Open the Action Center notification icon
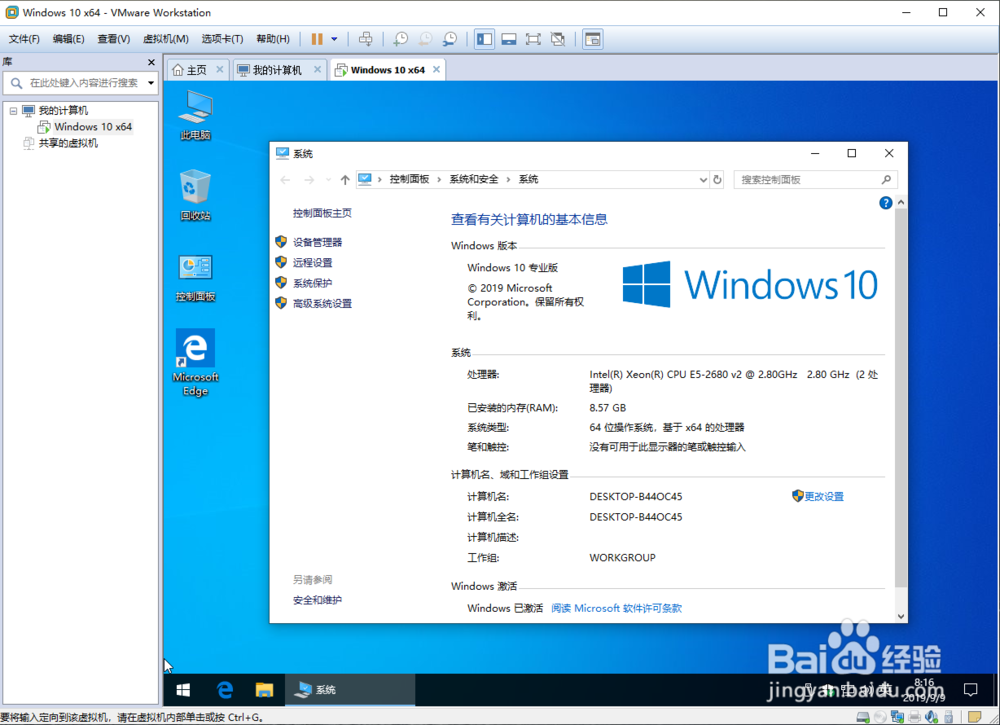Image resolution: width=1000 pixels, height=725 pixels. 971,689
